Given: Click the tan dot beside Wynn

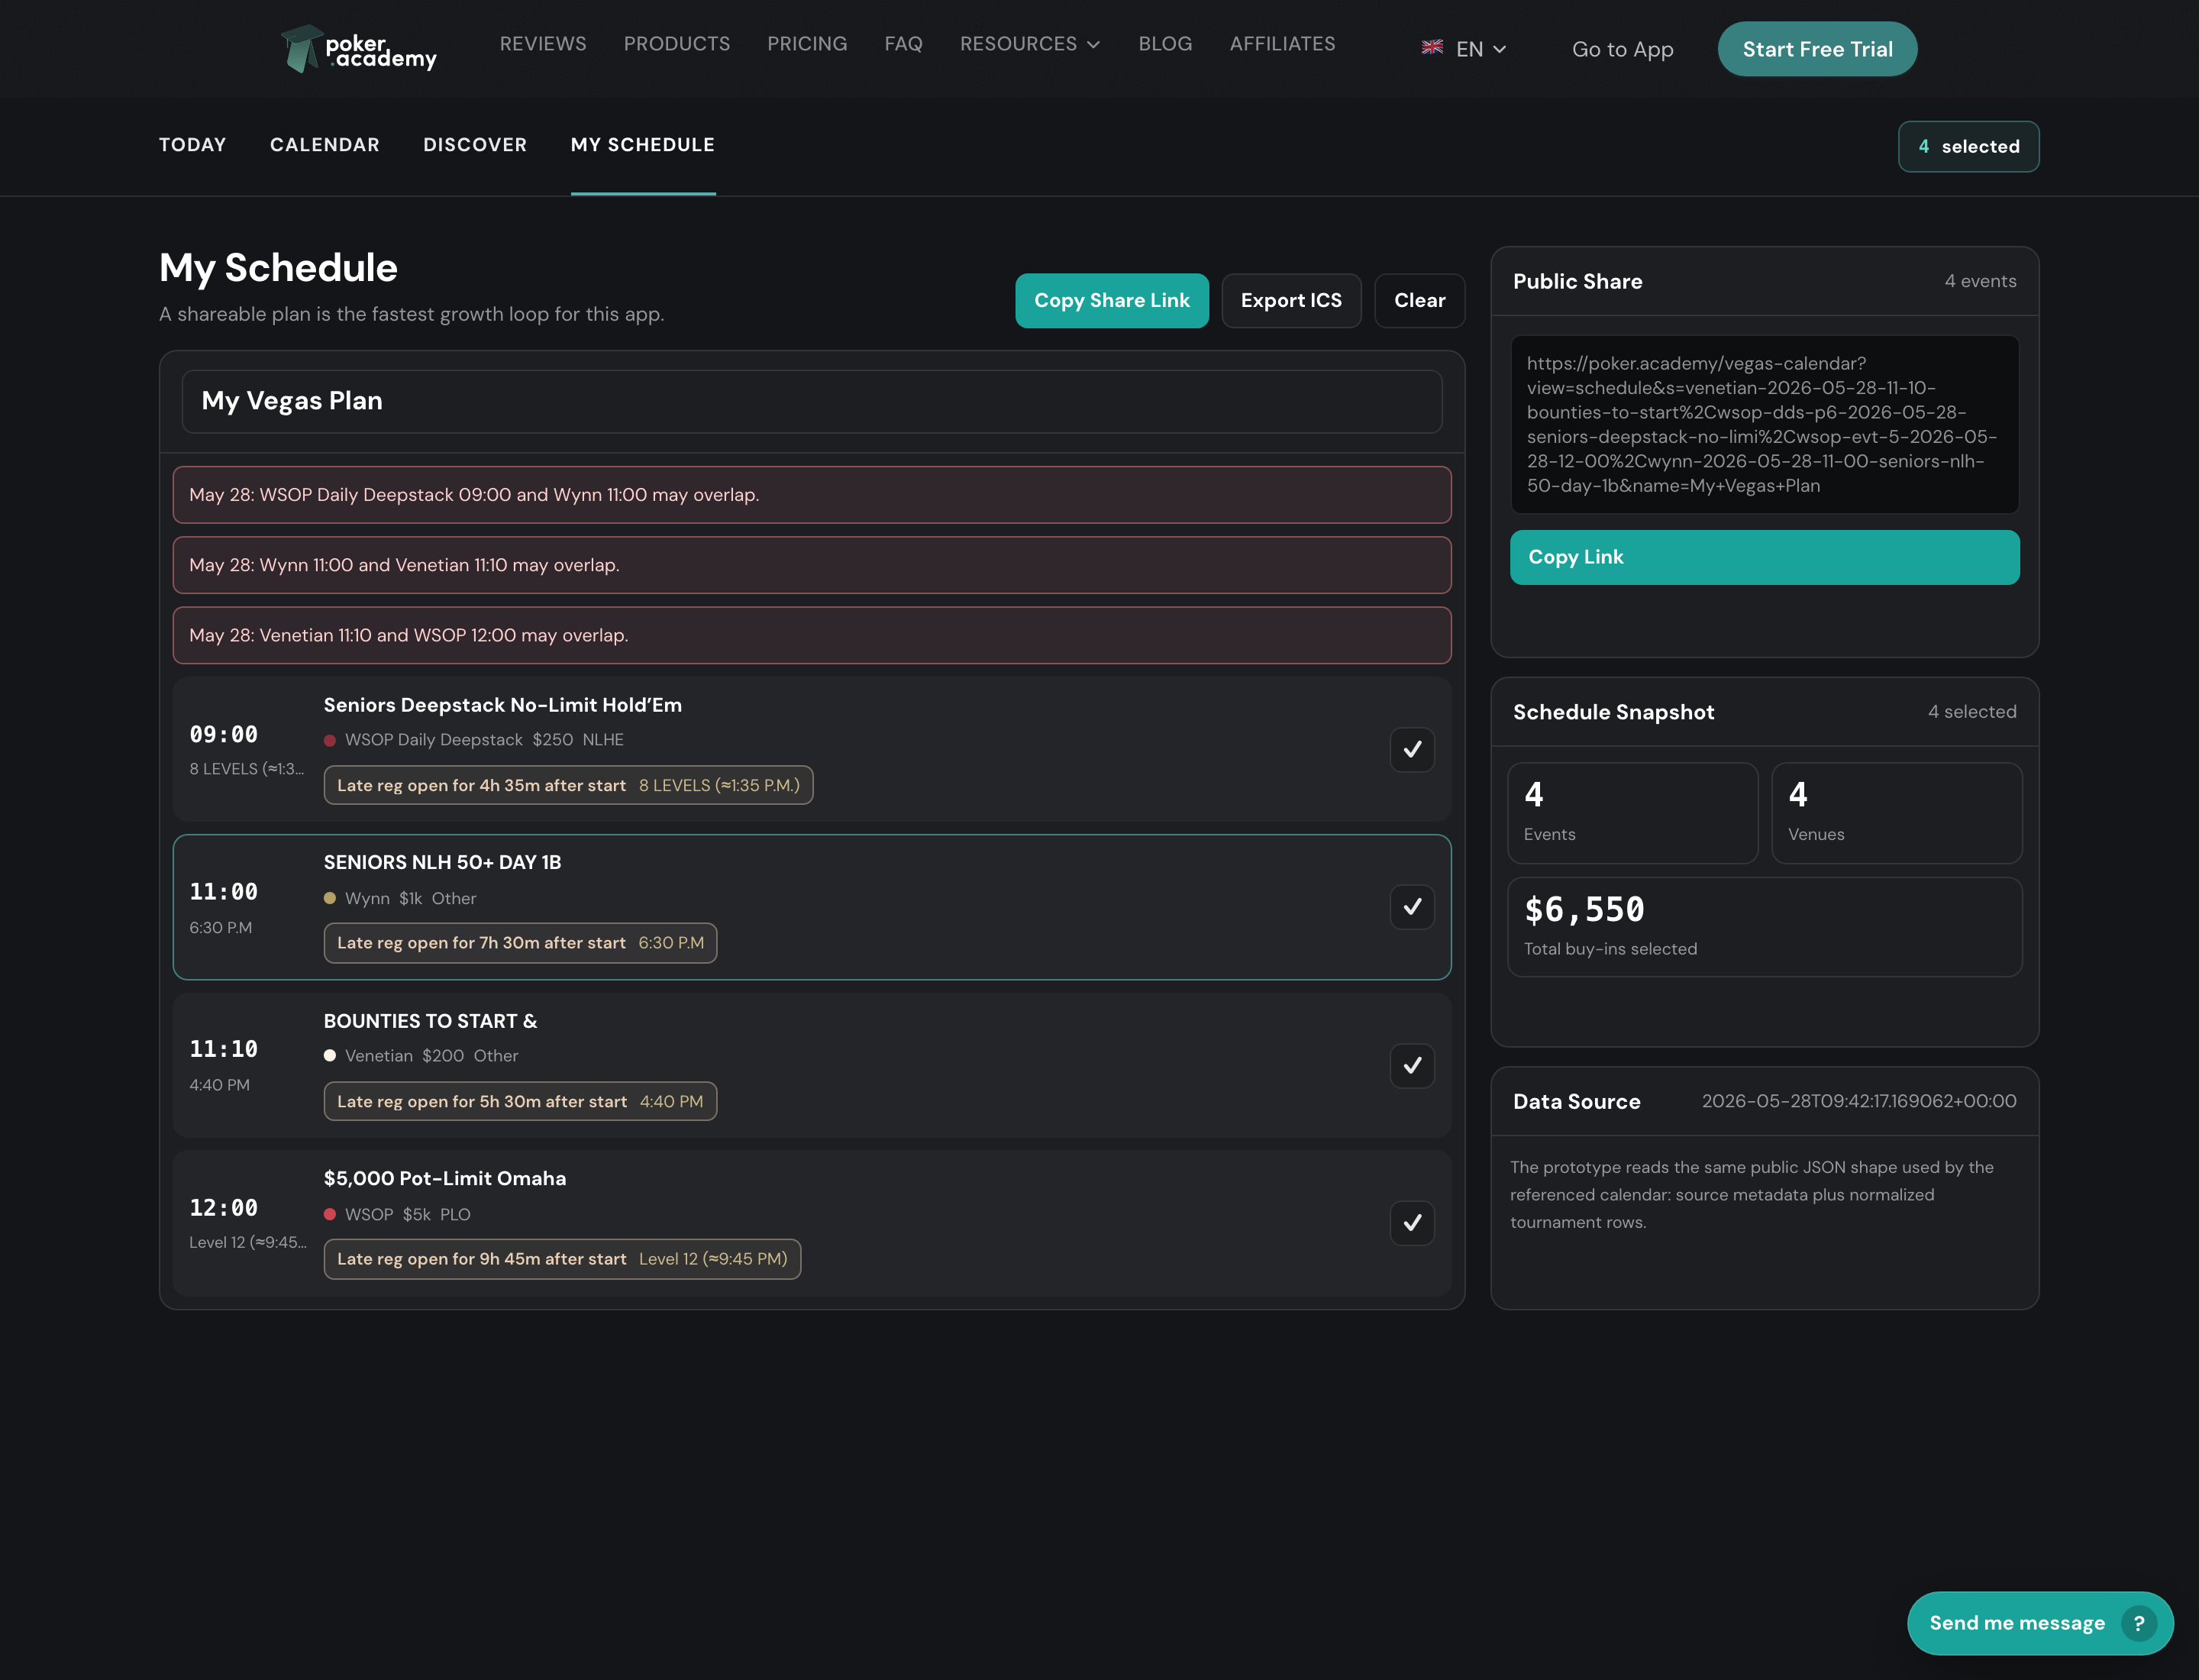Looking at the screenshot, I should click(330, 899).
